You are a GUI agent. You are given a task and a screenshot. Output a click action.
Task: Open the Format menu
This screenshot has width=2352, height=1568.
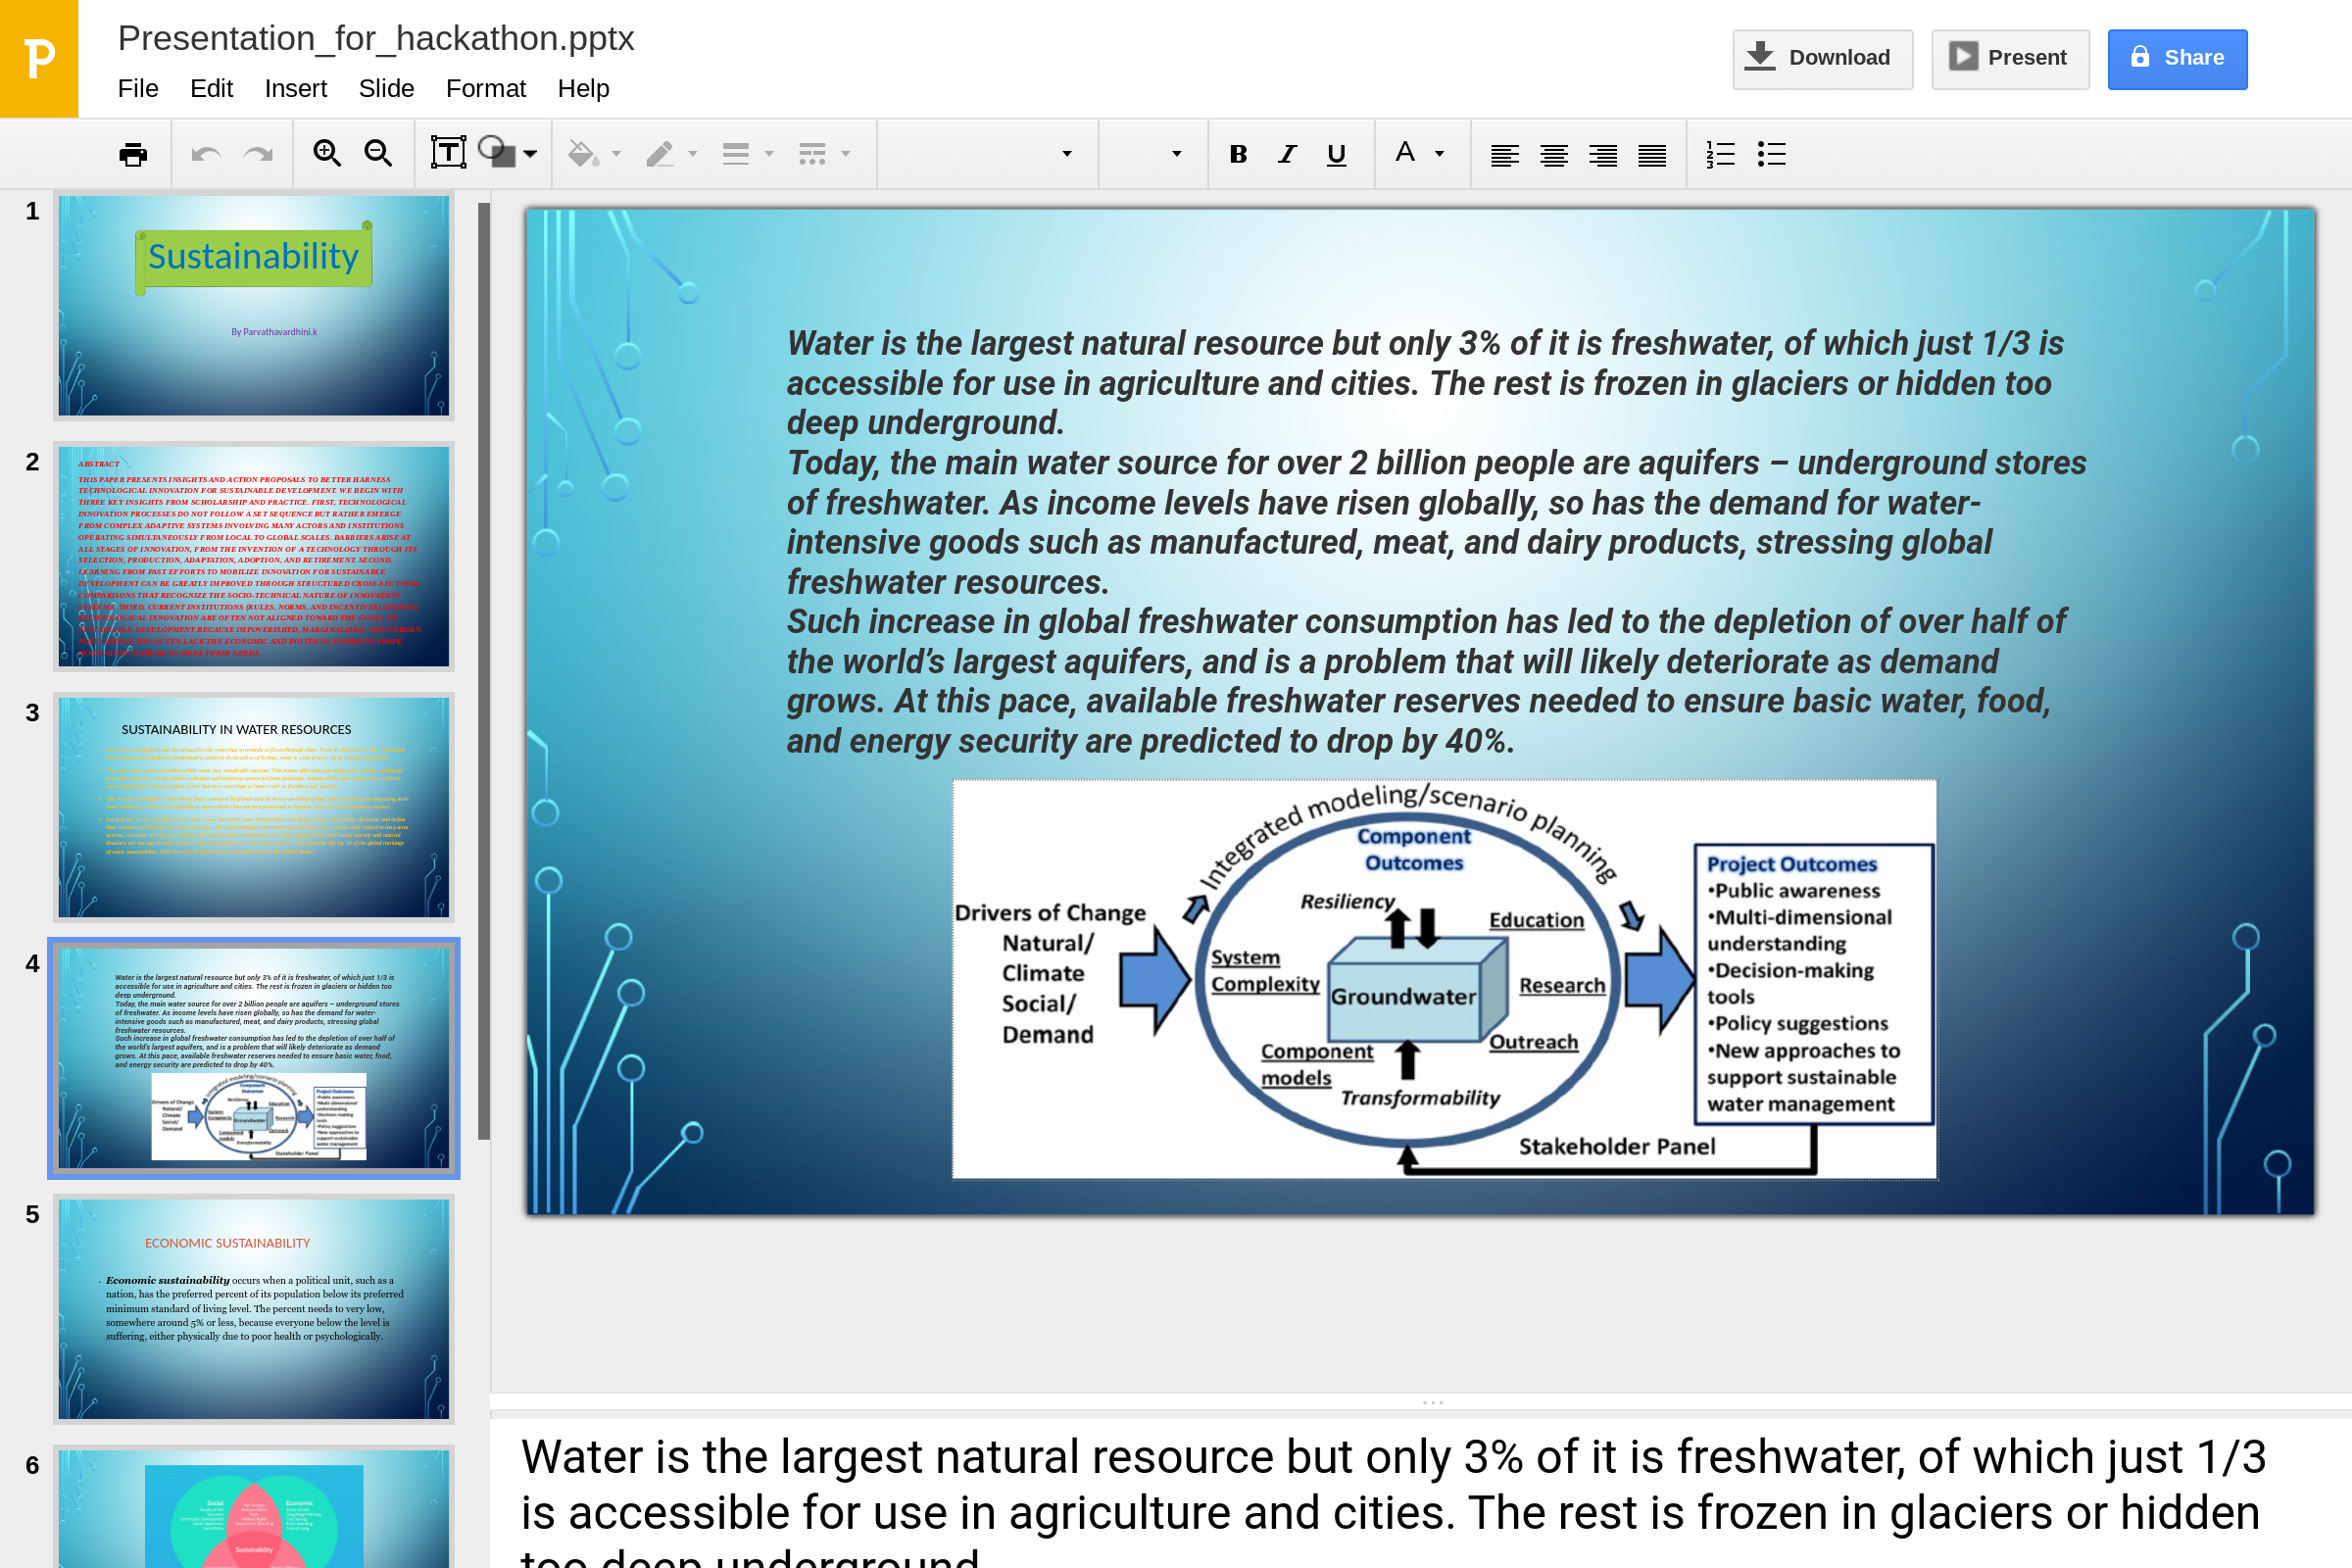tap(485, 88)
